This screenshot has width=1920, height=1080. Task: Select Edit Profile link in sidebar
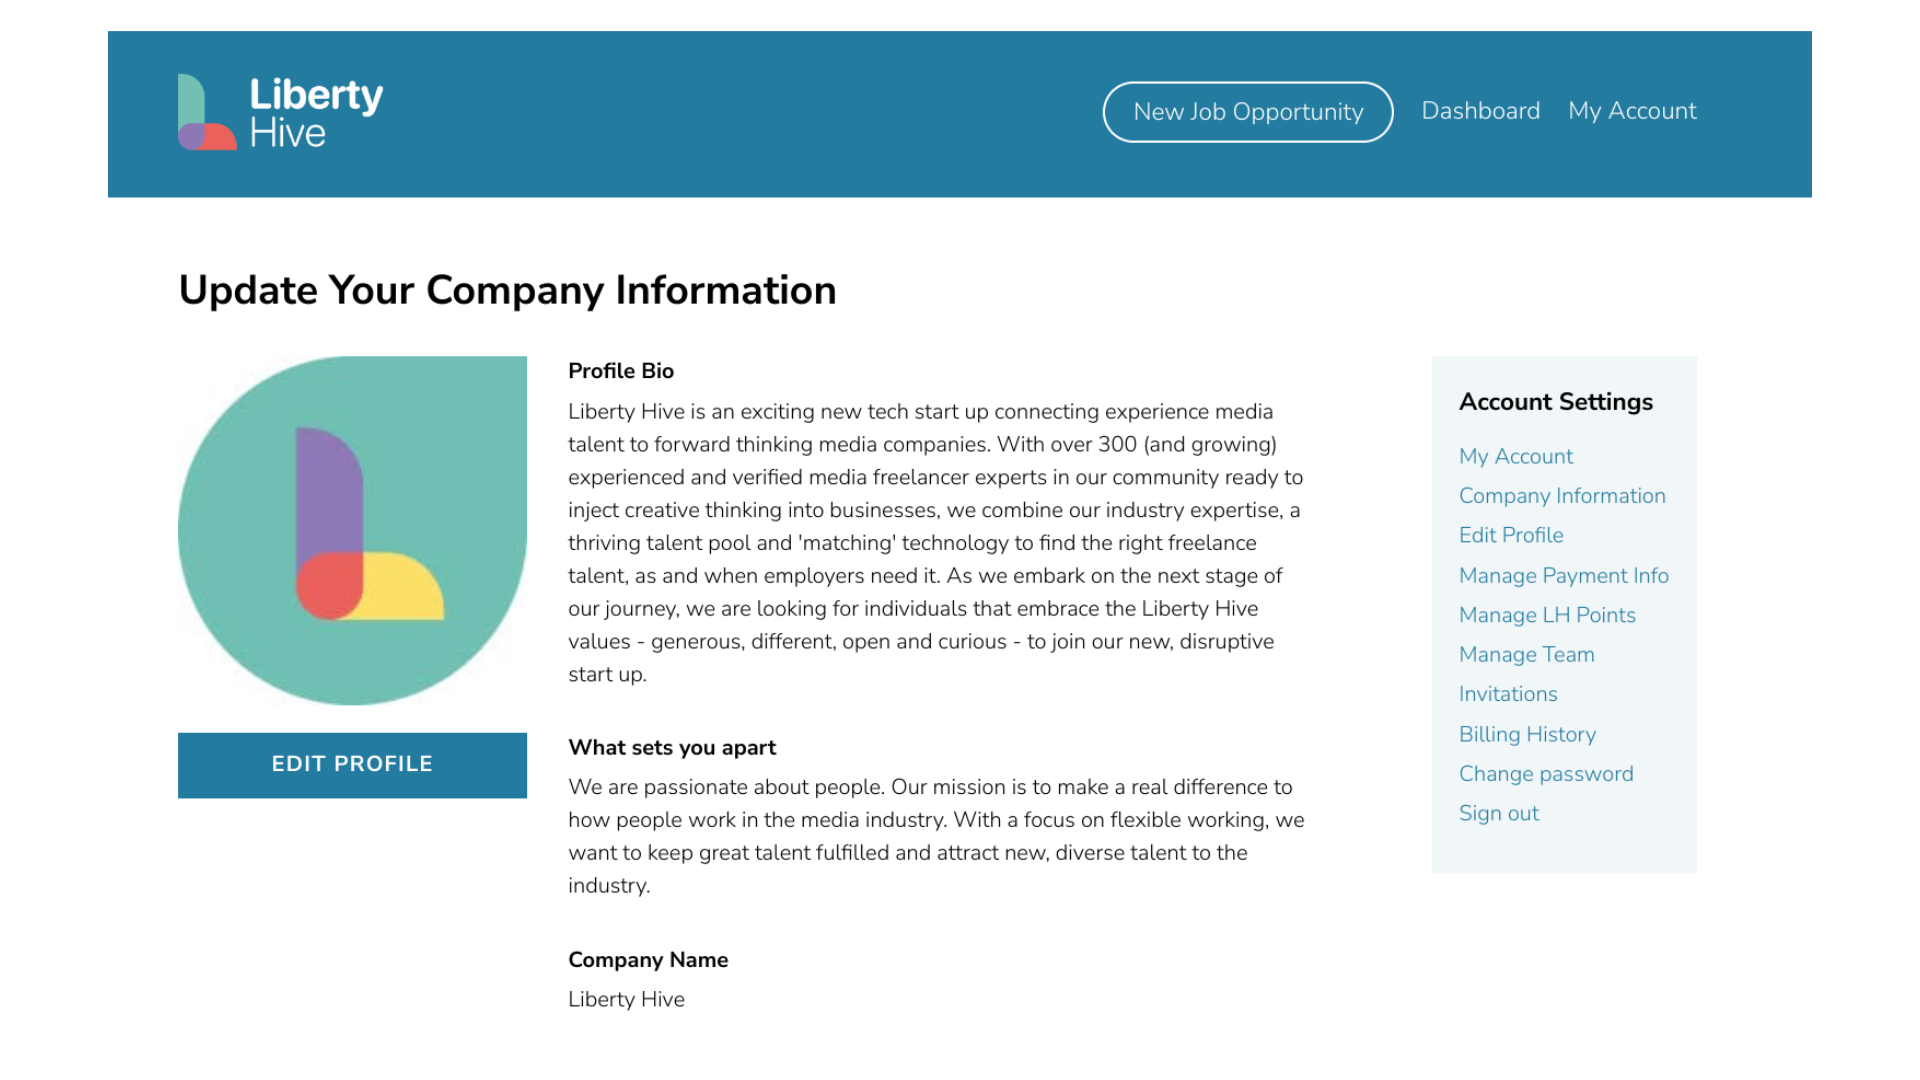[1510, 535]
